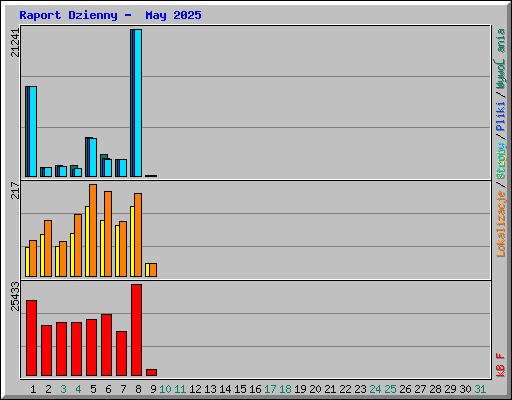Screen dimensions: 512x400
Task: Click the red KB bar for day 7
Action: tap(121, 354)
